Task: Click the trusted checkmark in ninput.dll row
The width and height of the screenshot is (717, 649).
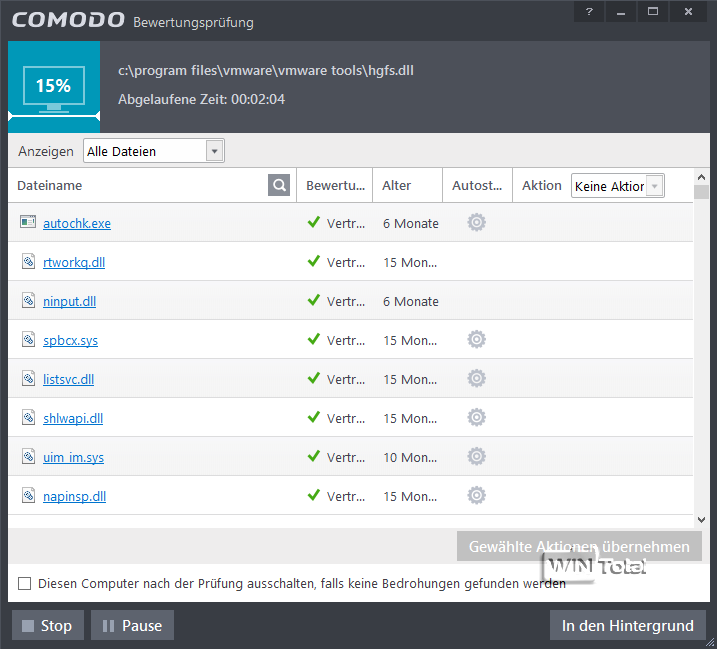Action: tap(314, 300)
